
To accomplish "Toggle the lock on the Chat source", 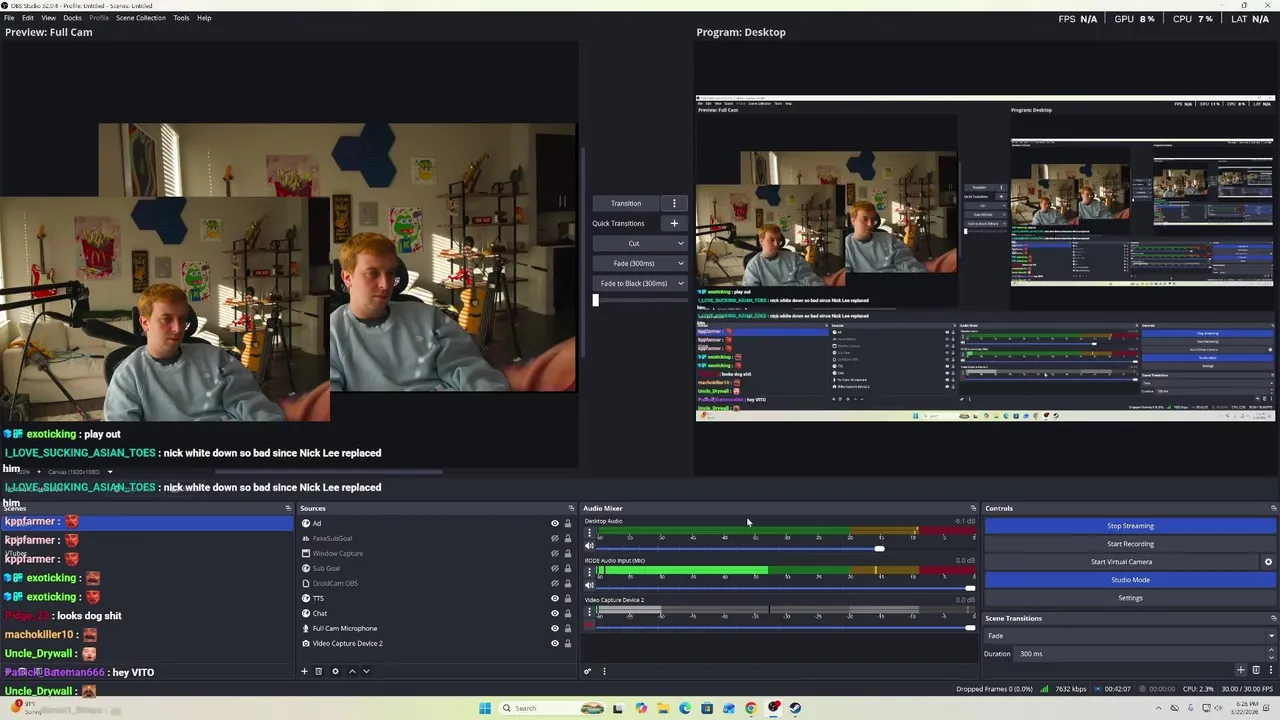I will [x=568, y=613].
